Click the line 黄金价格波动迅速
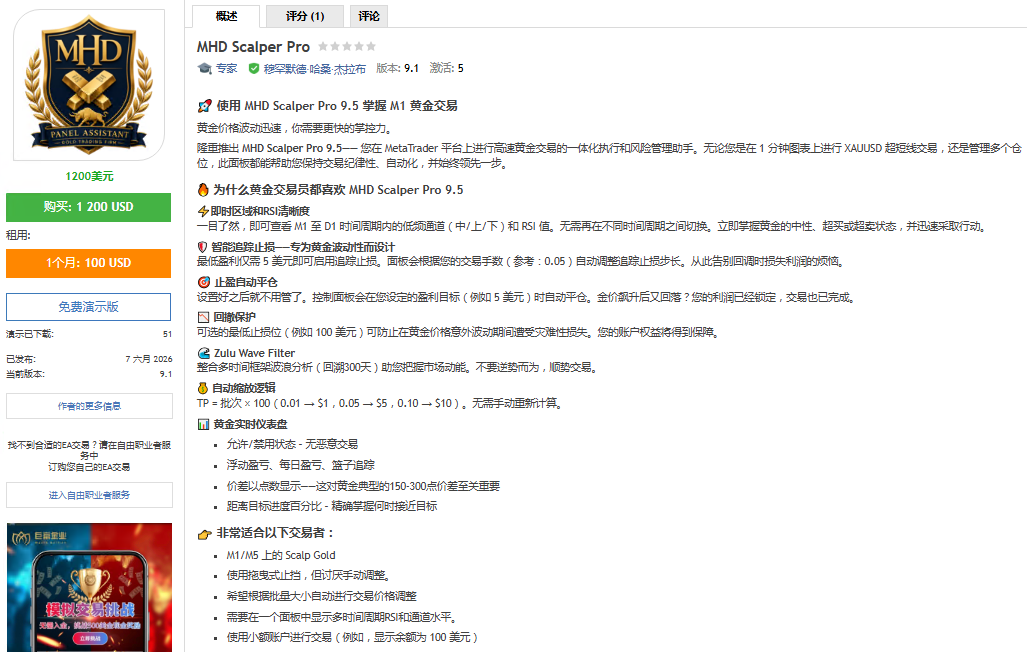 coord(295,128)
